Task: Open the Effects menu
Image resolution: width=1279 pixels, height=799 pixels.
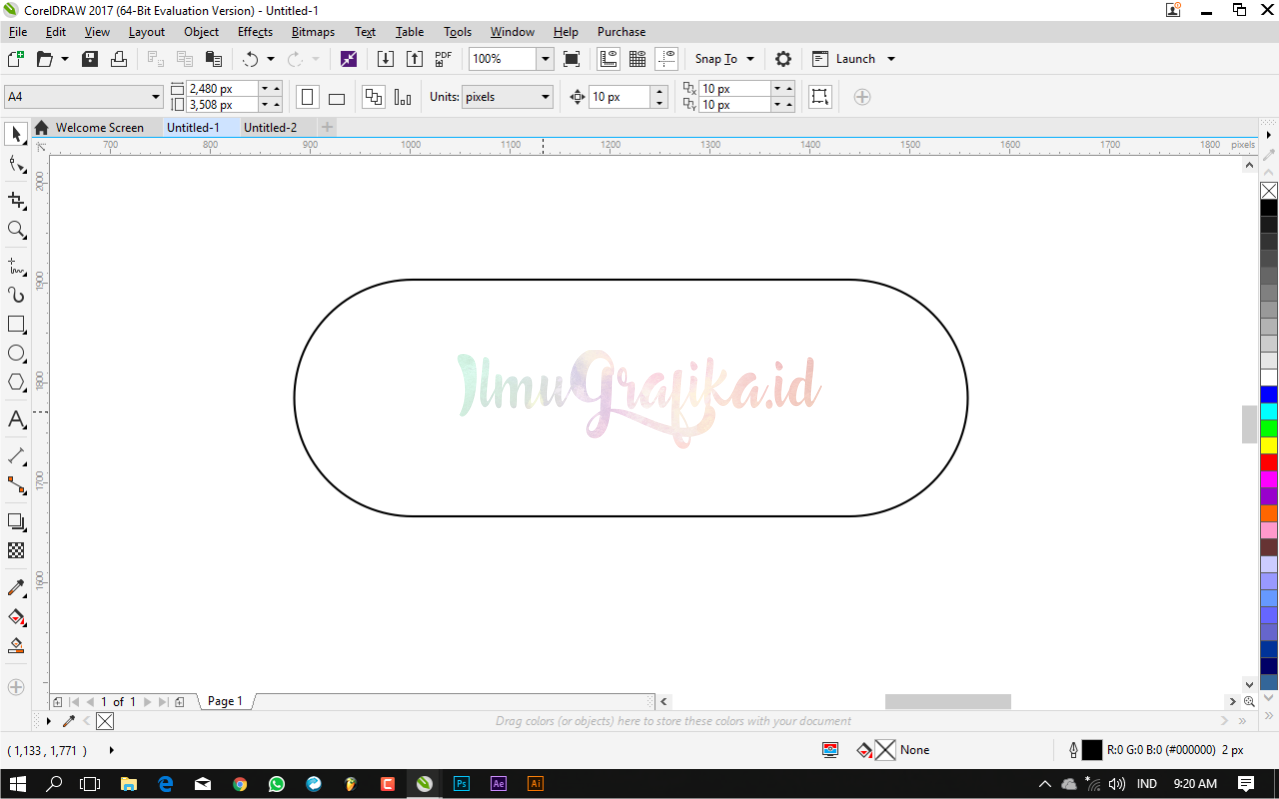Action: (x=255, y=32)
